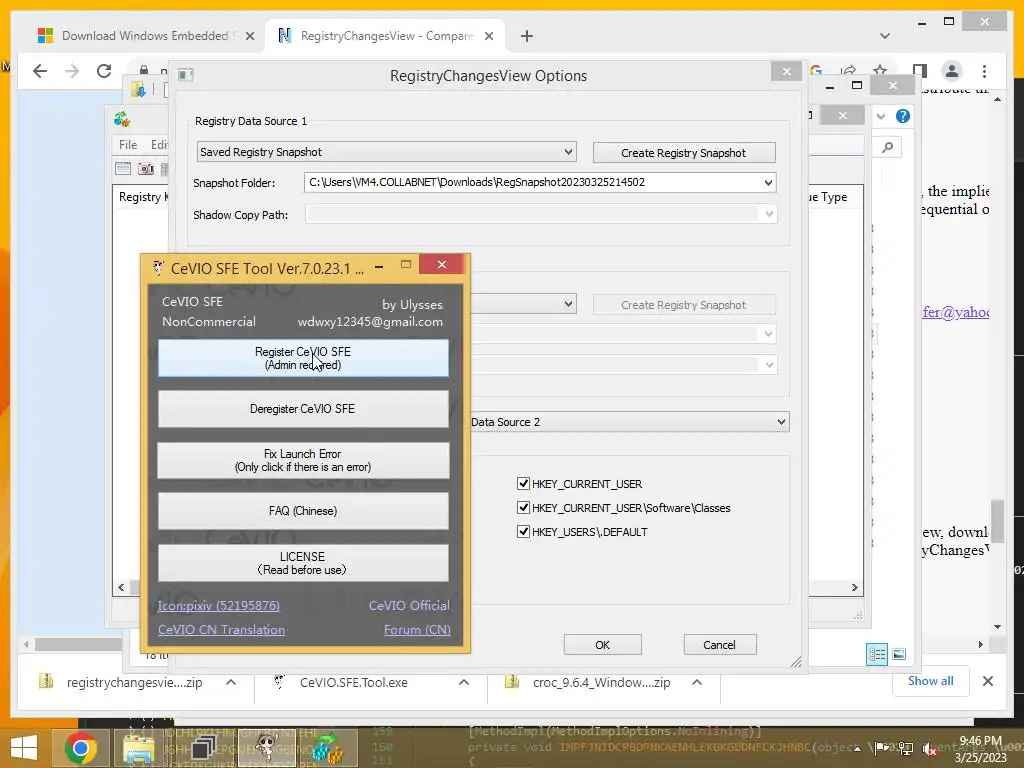Screen dimensions: 1024x768
Task: Click Create Registry Snapshot for source 1
Action: coord(684,153)
